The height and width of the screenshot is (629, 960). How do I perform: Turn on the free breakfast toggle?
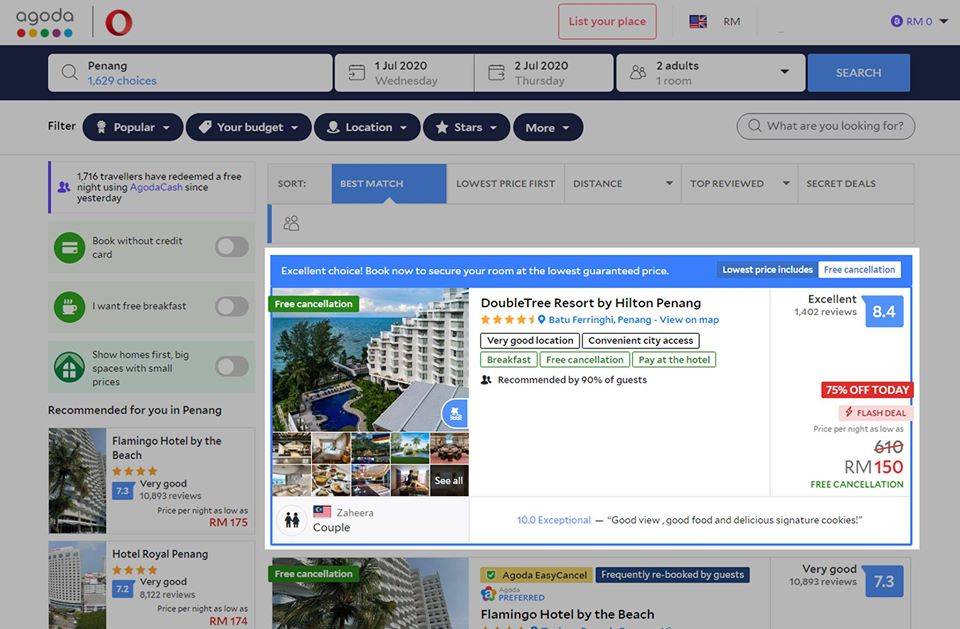click(231, 307)
